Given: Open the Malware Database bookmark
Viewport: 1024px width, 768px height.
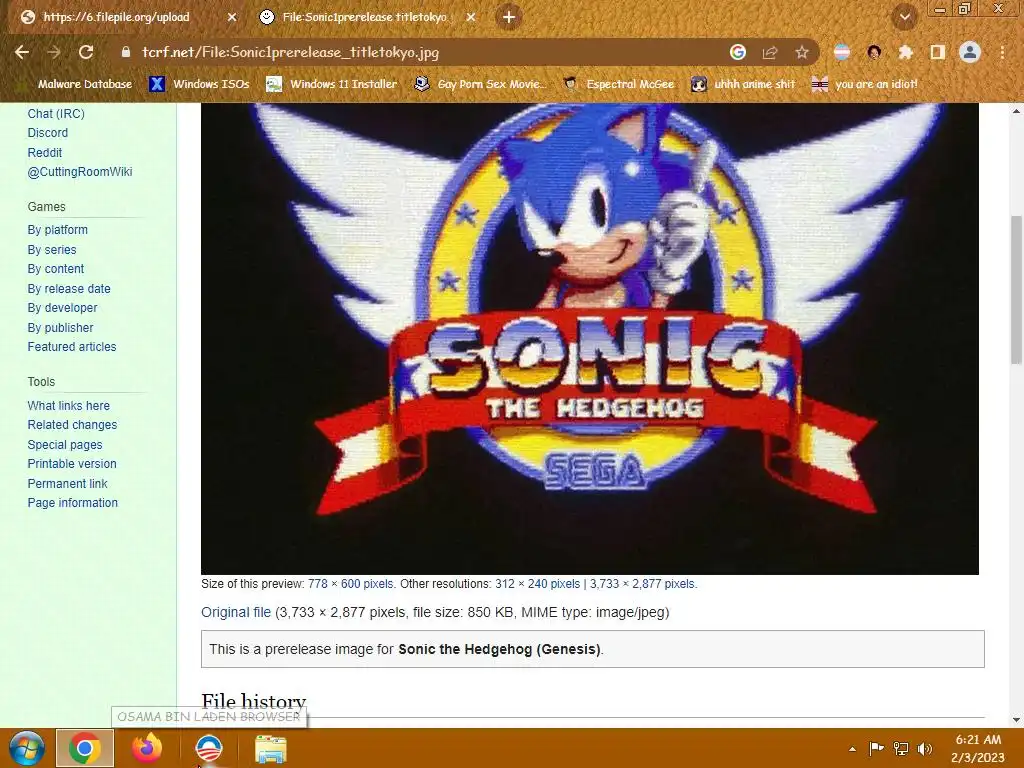Looking at the screenshot, I should [x=76, y=84].
